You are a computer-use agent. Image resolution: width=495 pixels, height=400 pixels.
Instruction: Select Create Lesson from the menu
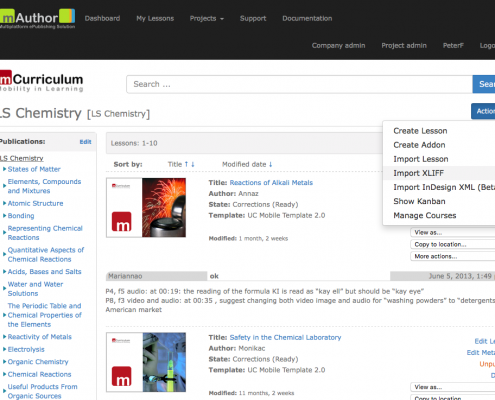click(420, 131)
